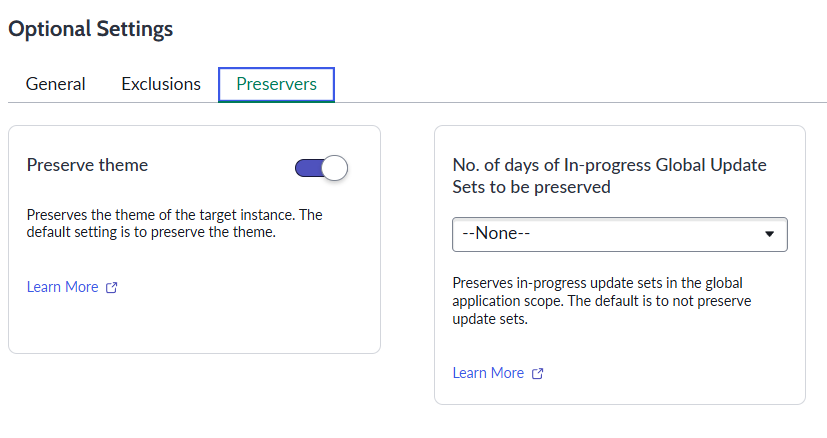This screenshot has width=827, height=438.
Task: Click the Preserve theme label
Action: pyautogui.click(x=87, y=165)
